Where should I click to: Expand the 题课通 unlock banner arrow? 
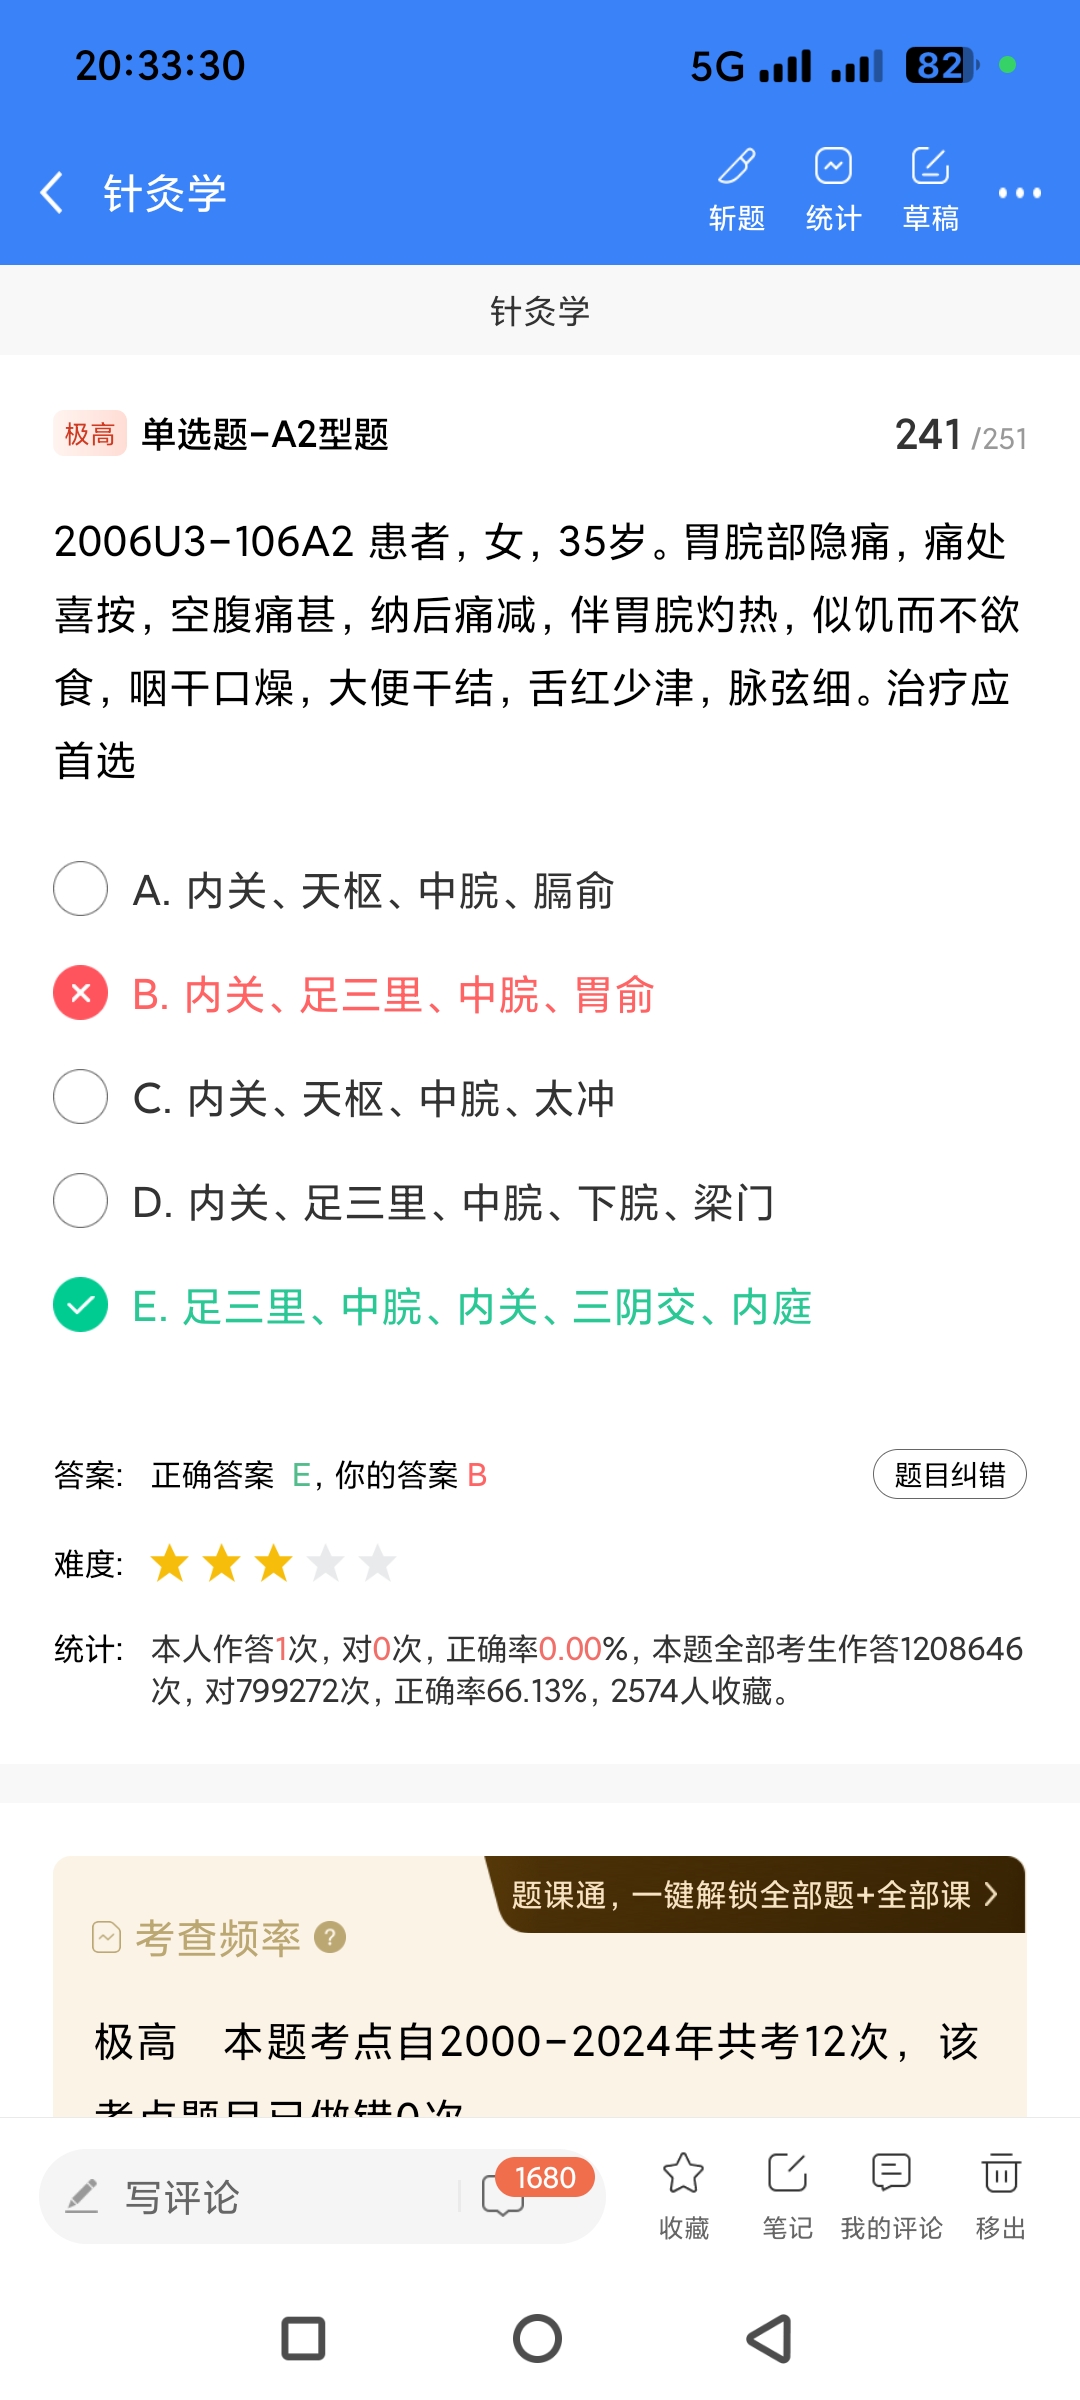coord(990,1894)
